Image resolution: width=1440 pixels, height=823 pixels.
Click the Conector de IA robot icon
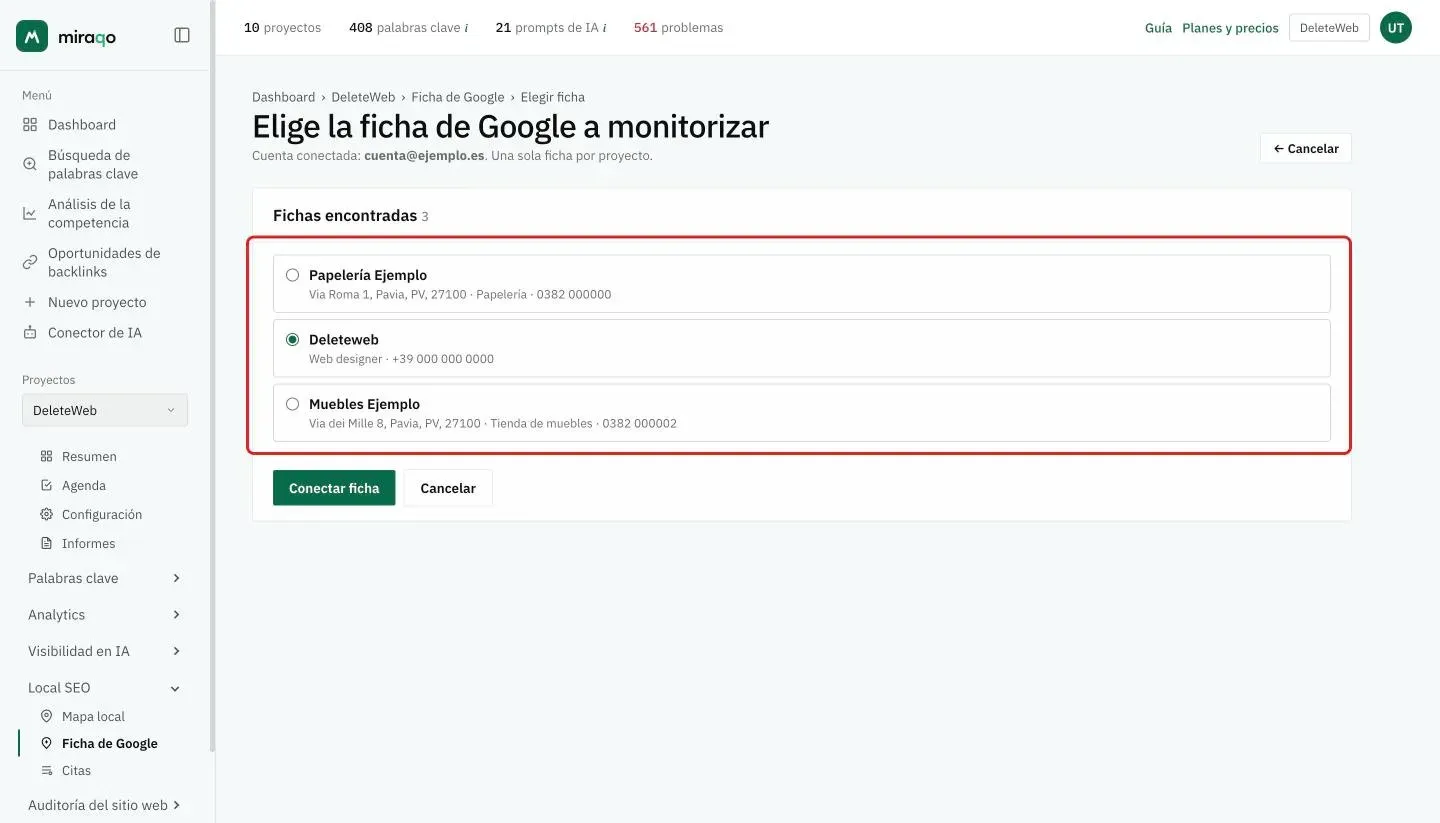pyautogui.click(x=30, y=333)
